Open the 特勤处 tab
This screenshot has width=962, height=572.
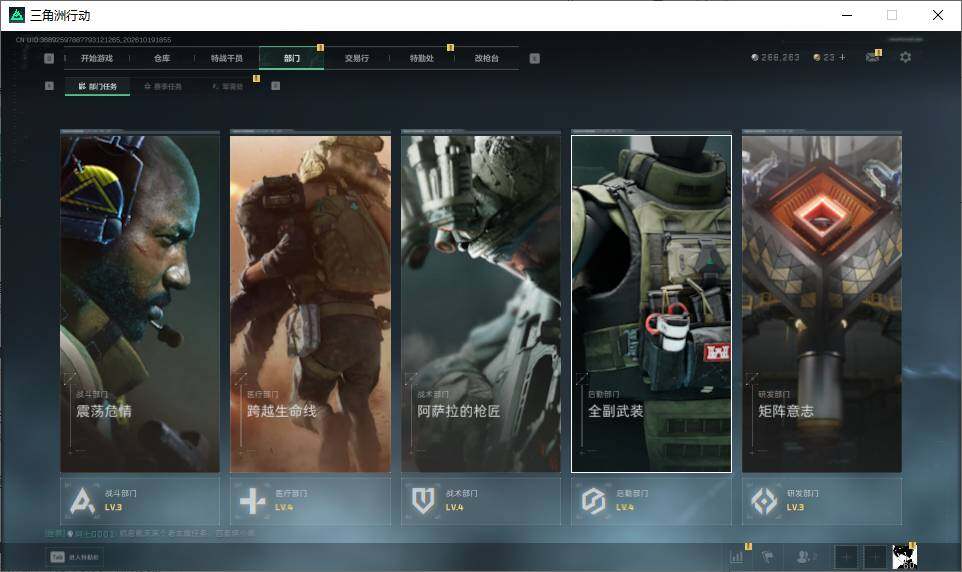pyautogui.click(x=421, y=58)
